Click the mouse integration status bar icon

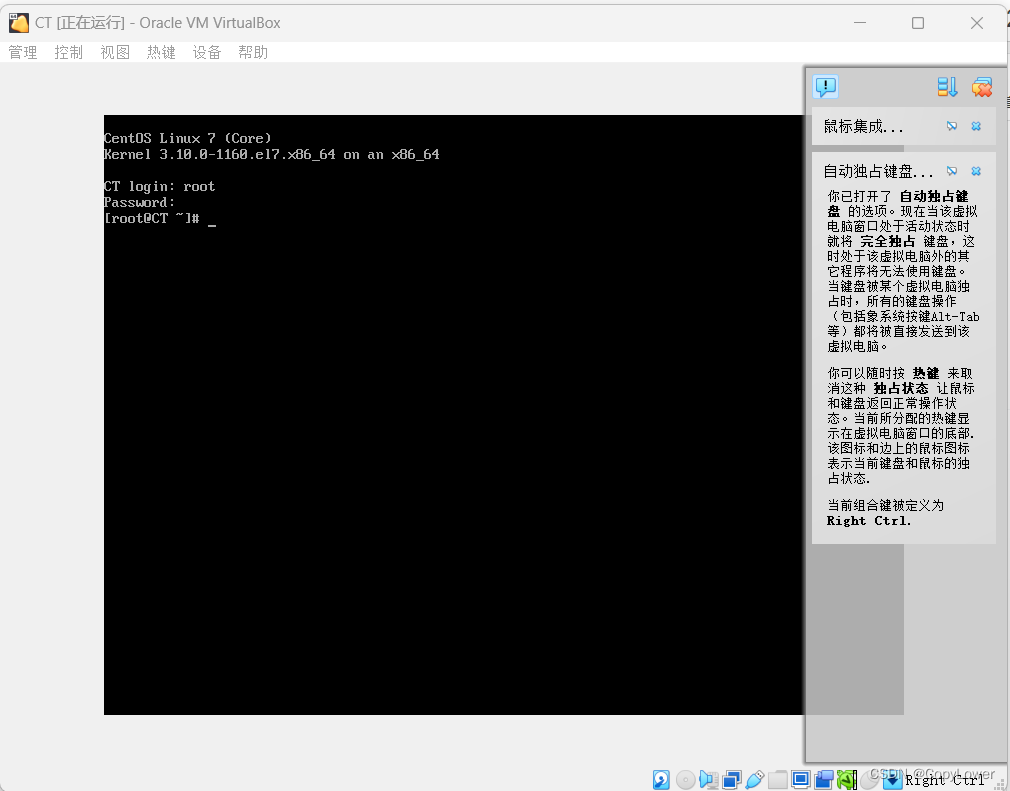coord(870,780)
